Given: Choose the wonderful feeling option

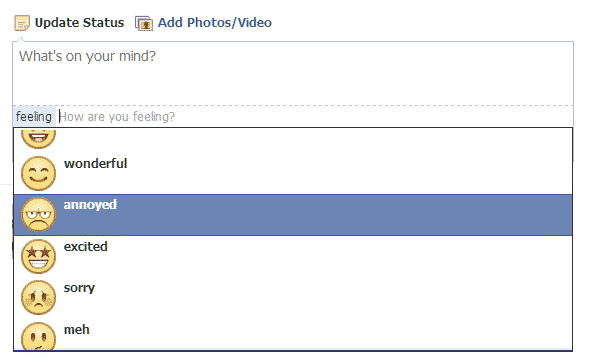Looking at the screenshot, I should click(293, 173).
